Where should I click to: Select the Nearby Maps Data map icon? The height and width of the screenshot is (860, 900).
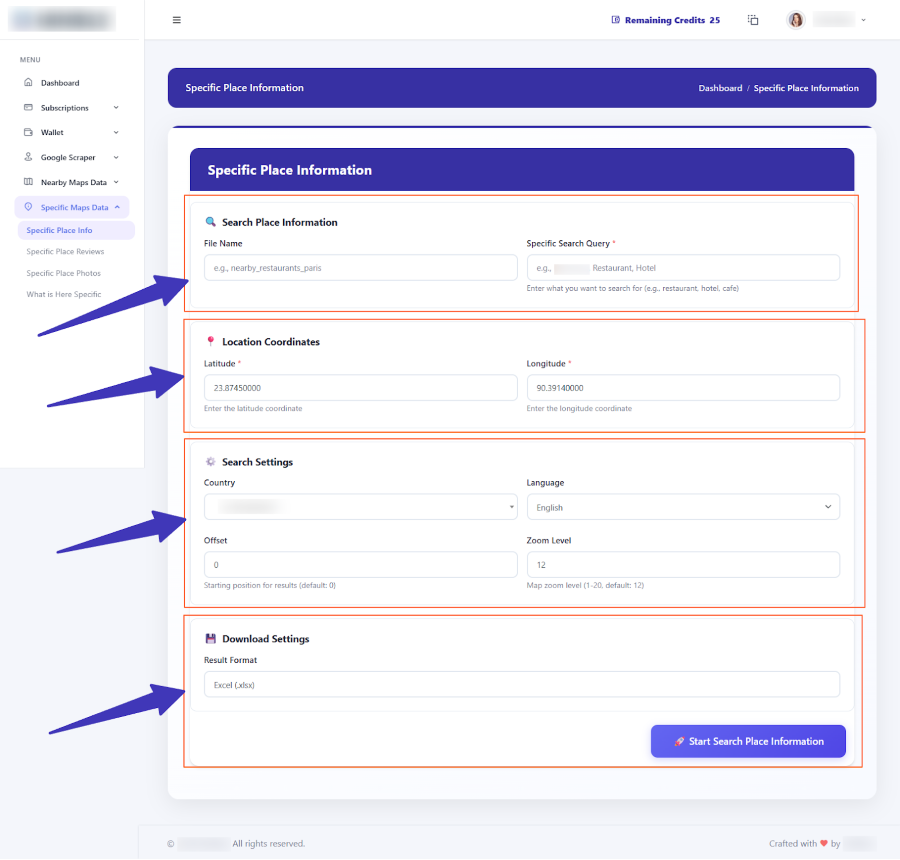point(29,182)
